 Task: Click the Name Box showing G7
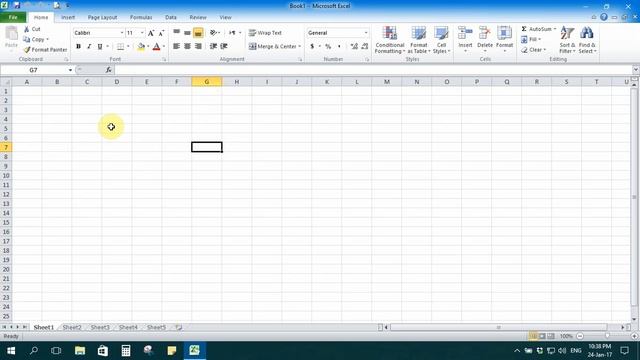pos(33,70)
